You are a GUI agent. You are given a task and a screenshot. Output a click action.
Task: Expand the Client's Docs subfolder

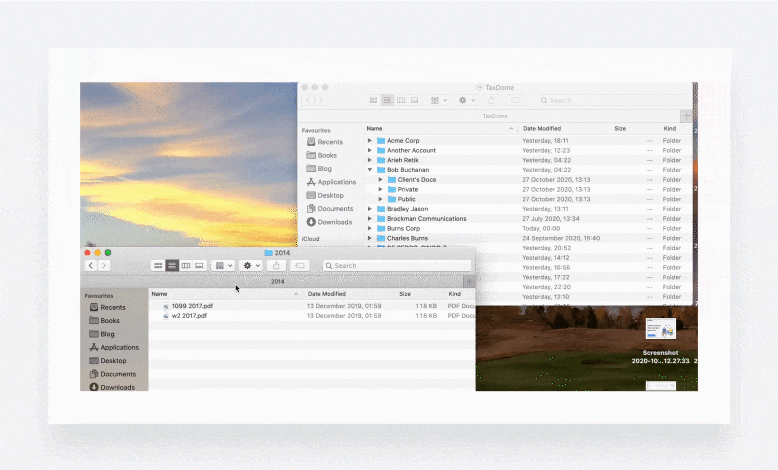[381, 180]
